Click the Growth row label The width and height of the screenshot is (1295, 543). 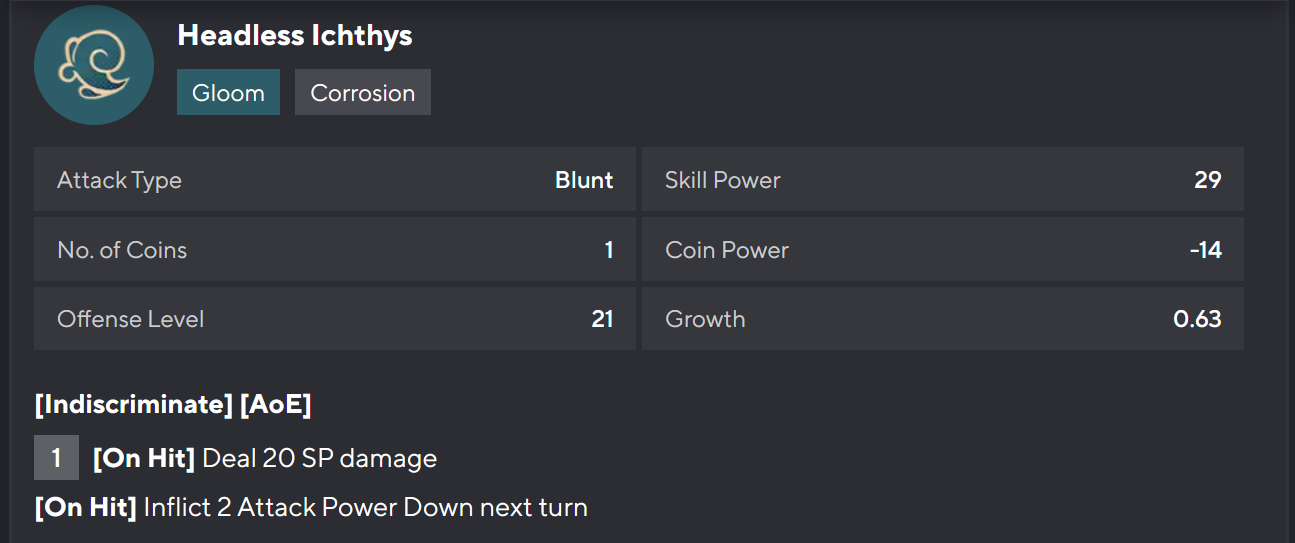(x=705, y=319)
